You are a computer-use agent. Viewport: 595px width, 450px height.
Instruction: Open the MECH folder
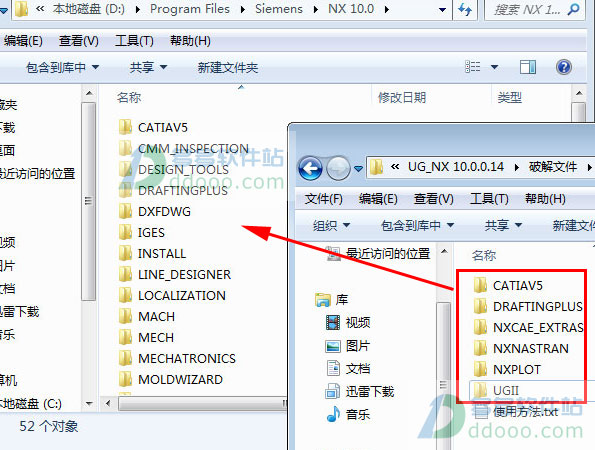(146, 337)
